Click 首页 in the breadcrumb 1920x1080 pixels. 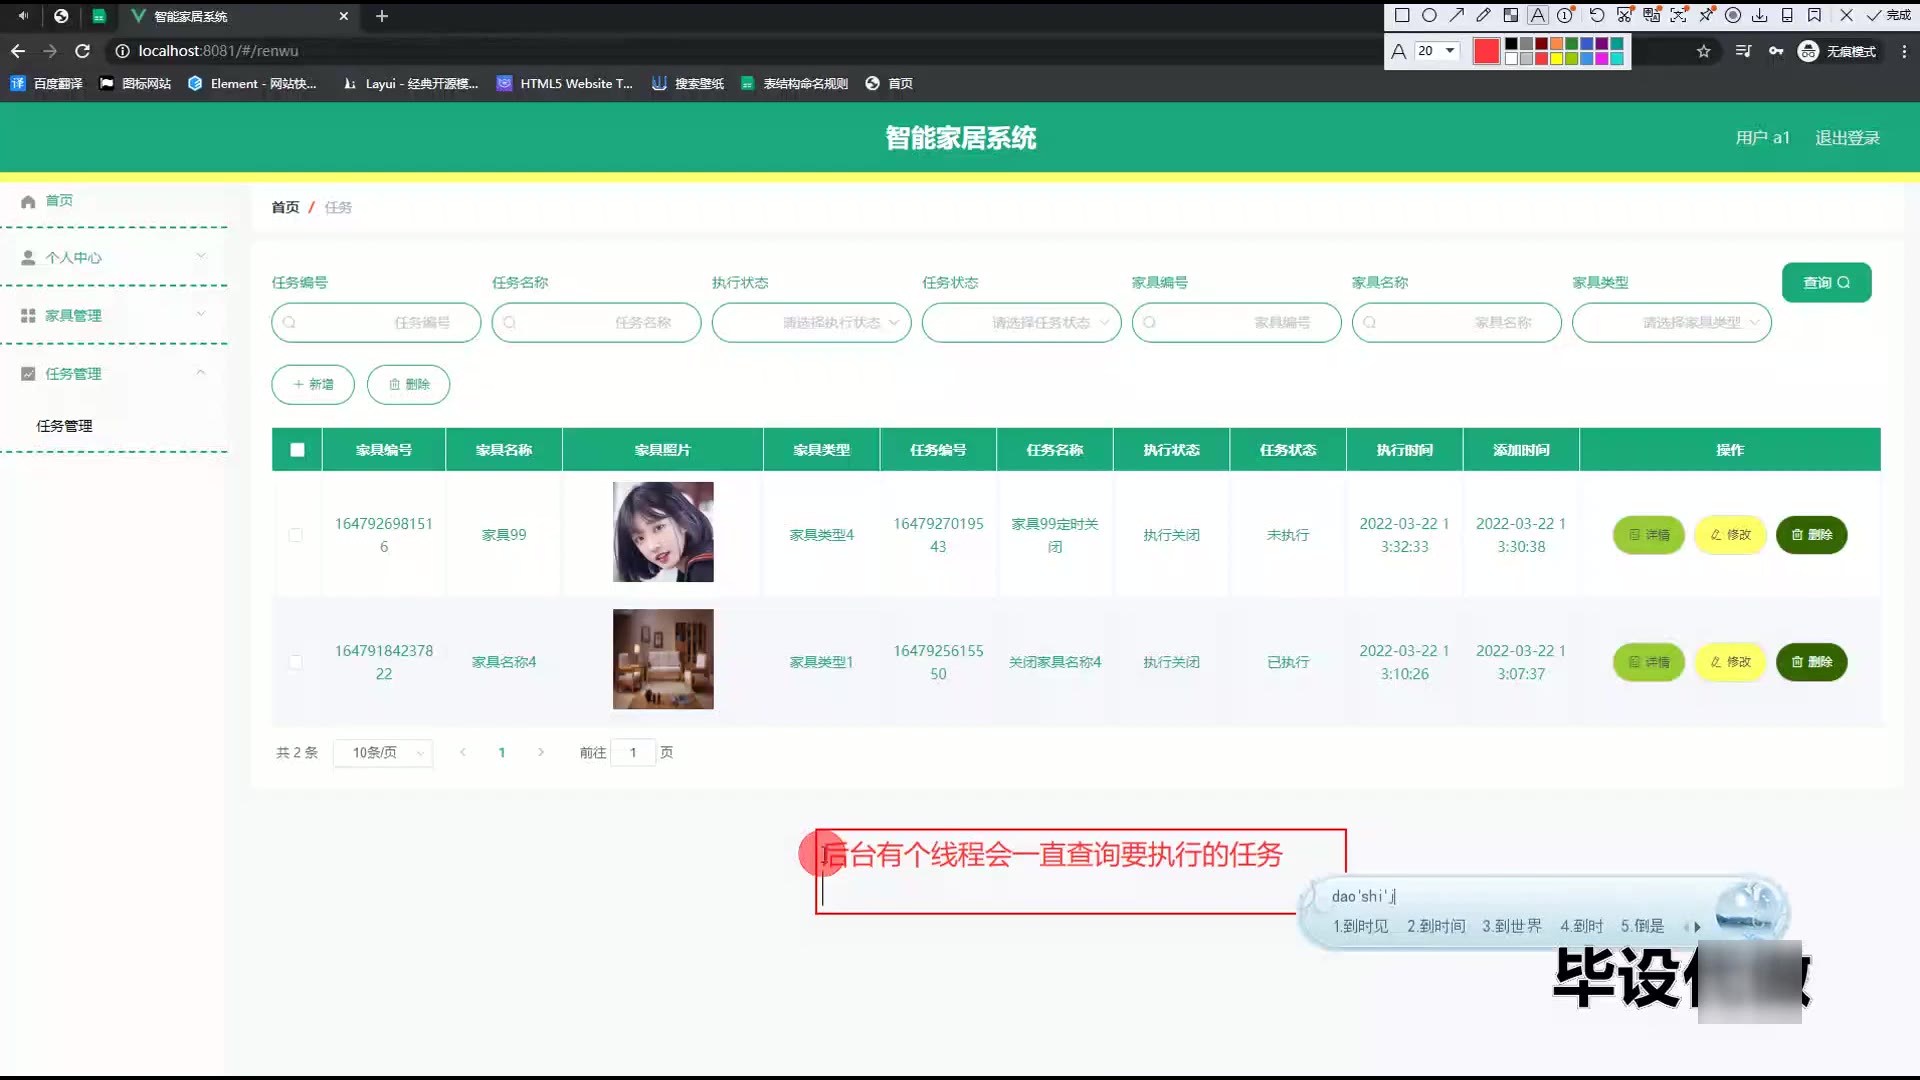[x=285, y=207]
